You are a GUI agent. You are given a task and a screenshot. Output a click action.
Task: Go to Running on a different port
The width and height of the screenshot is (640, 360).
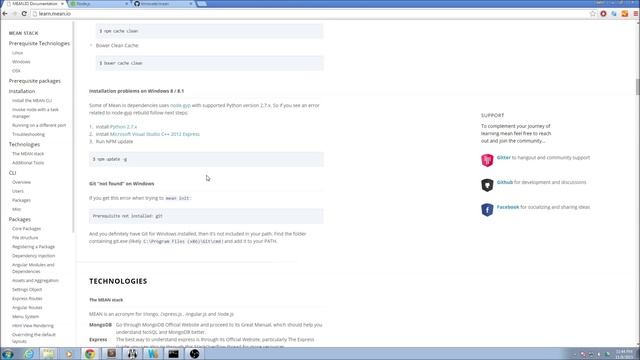point(39,126)
